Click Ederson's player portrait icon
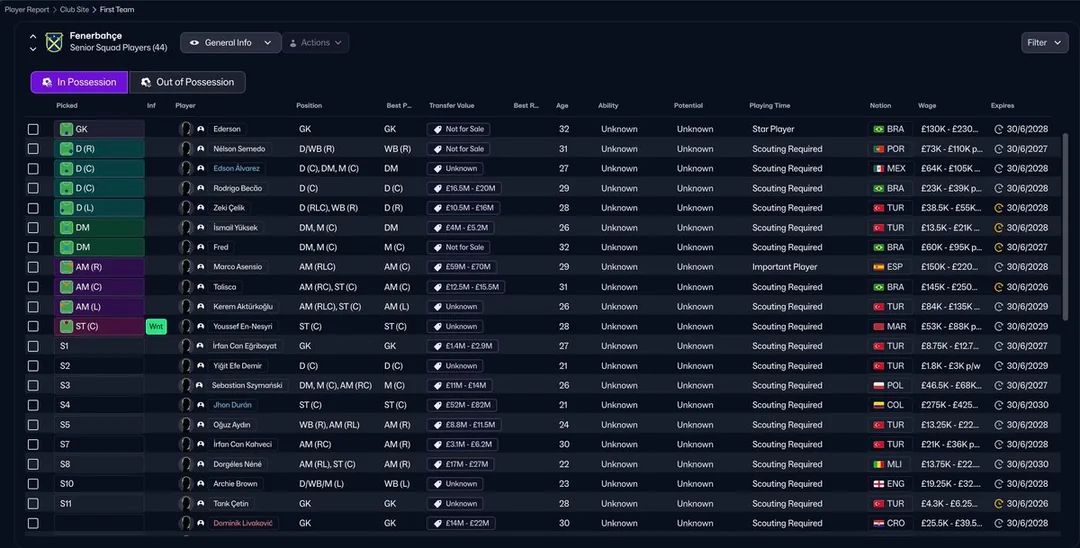 coord(185,129)
